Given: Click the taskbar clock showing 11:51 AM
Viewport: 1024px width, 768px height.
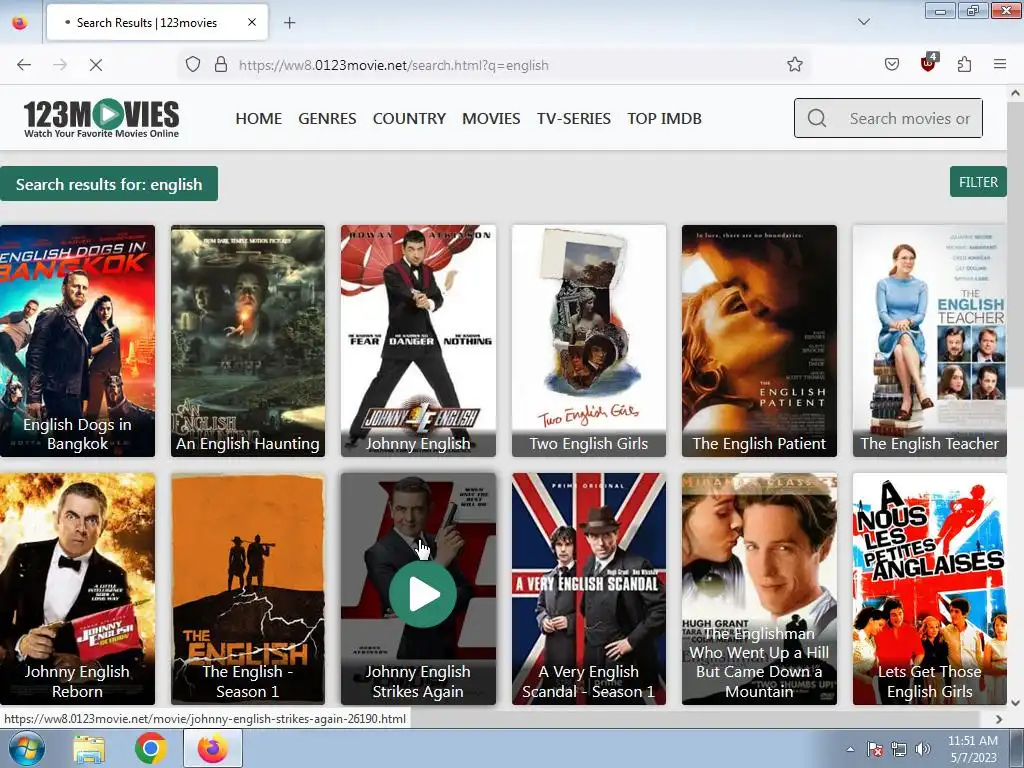Looking at the screenshot, I should click(x=973, y=748).
